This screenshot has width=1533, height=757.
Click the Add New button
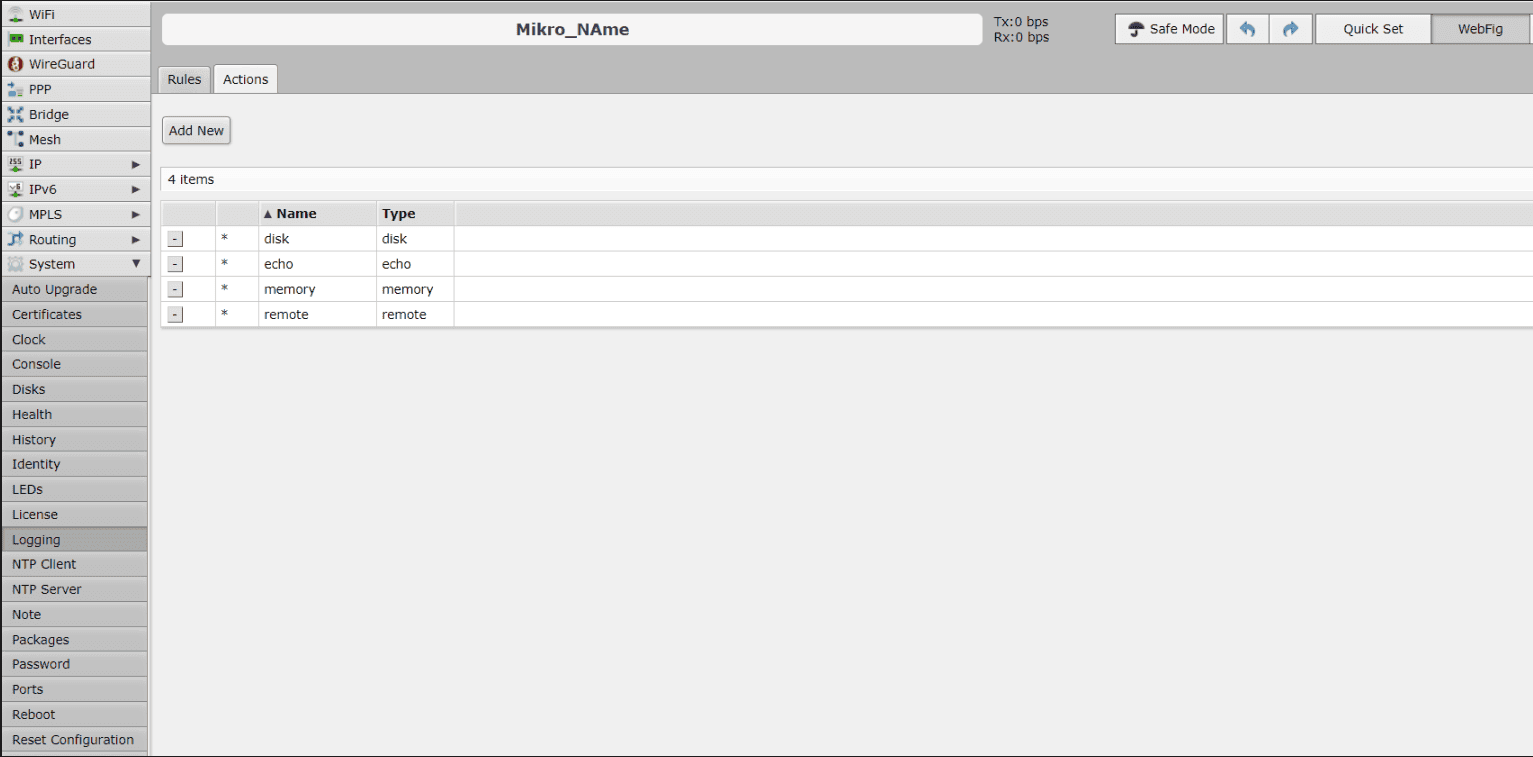click(196, 130)
